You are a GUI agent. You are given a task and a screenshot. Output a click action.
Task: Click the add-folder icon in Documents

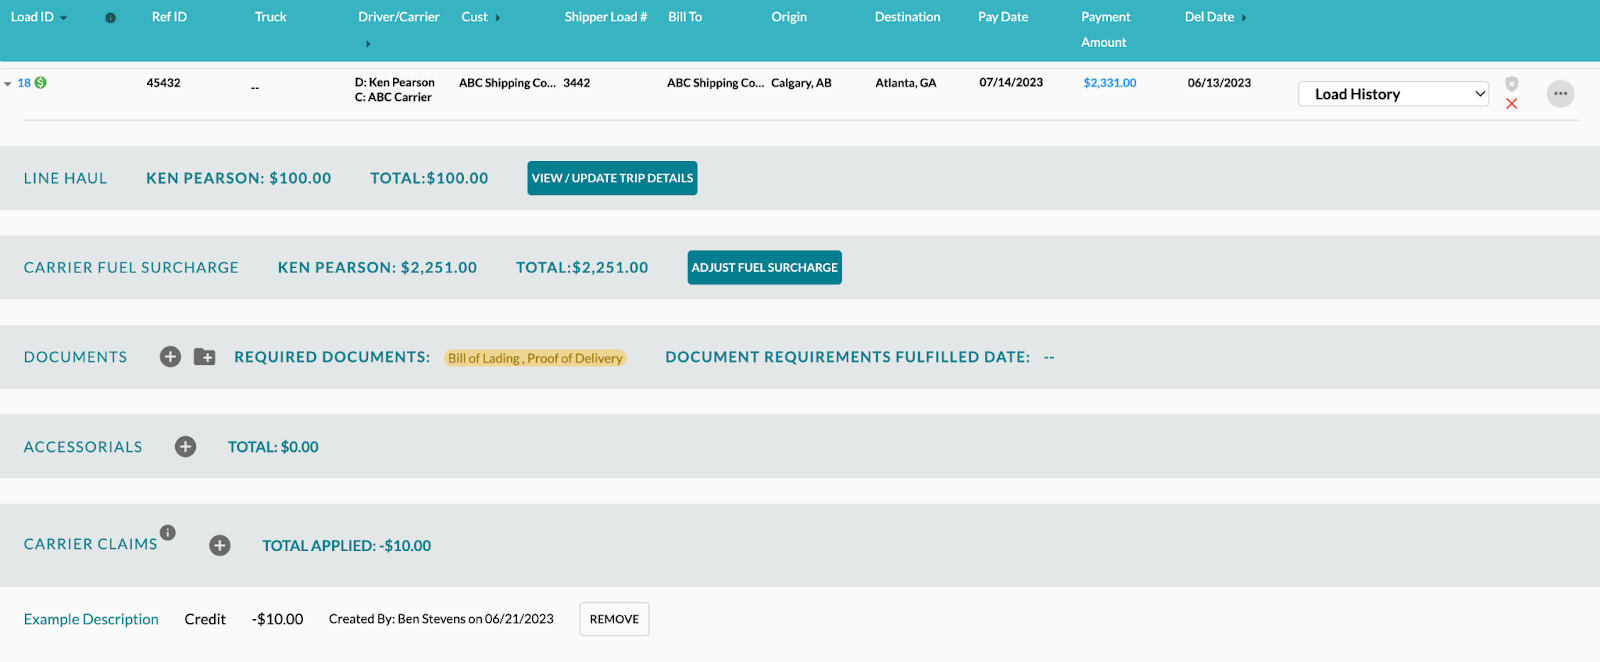205,357
